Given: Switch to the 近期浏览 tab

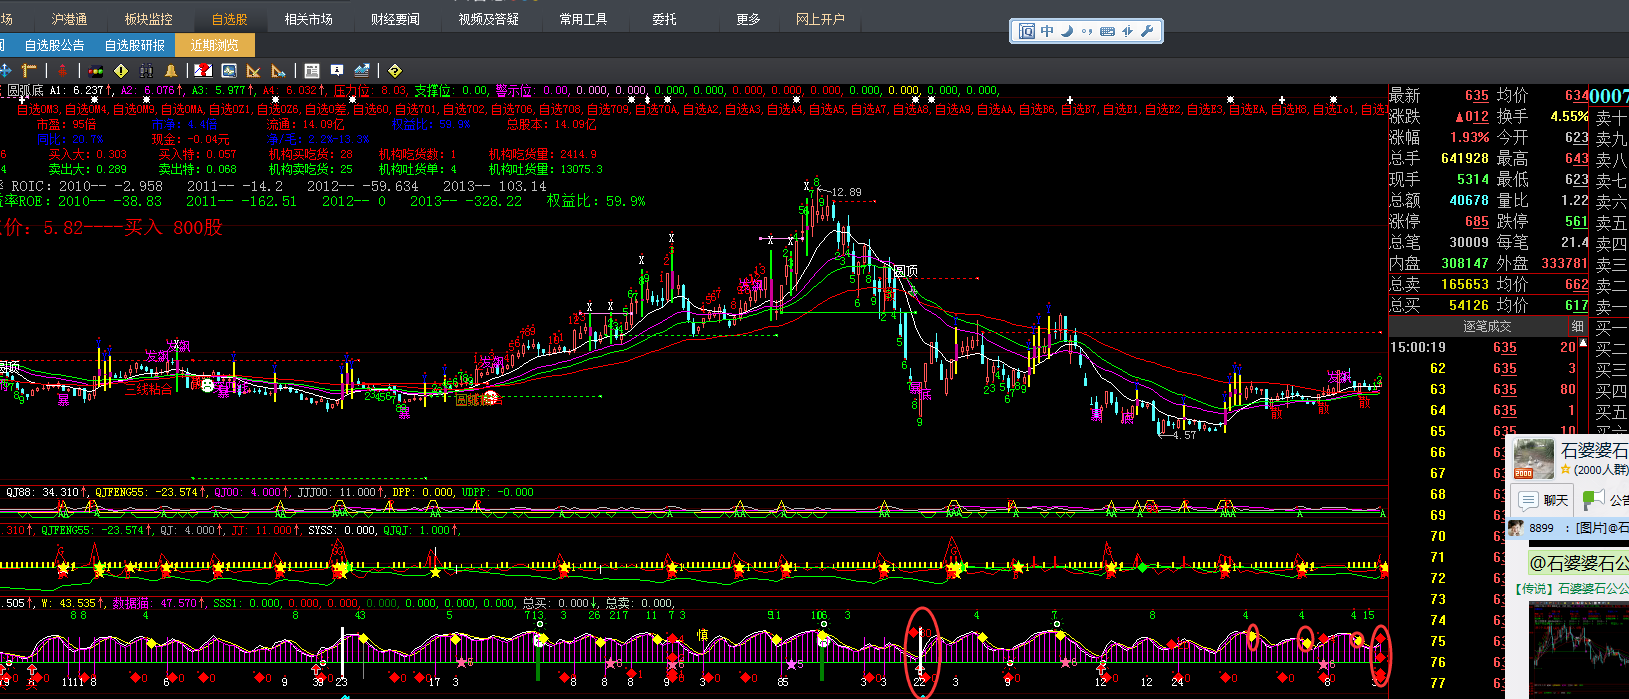Looking at the screenshot, I should pyautogui.click(x=215, y=45).
